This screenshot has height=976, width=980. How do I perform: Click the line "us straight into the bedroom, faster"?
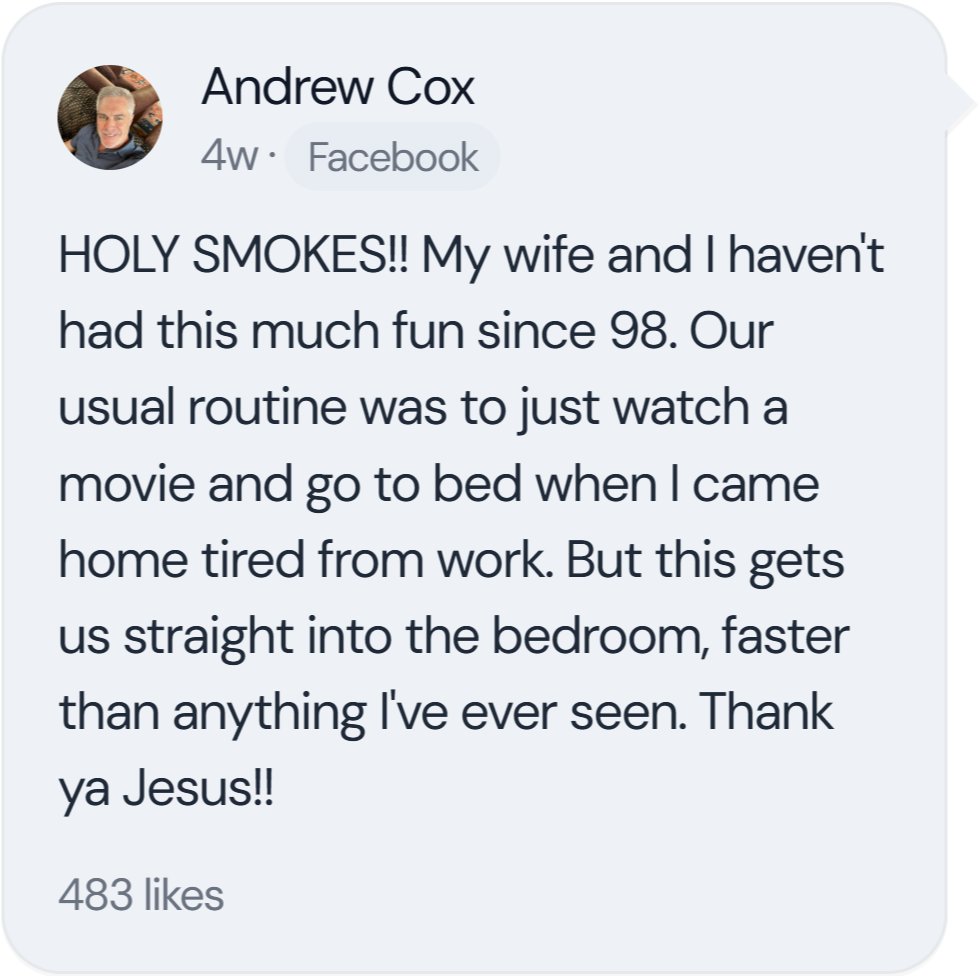point(455,636)
